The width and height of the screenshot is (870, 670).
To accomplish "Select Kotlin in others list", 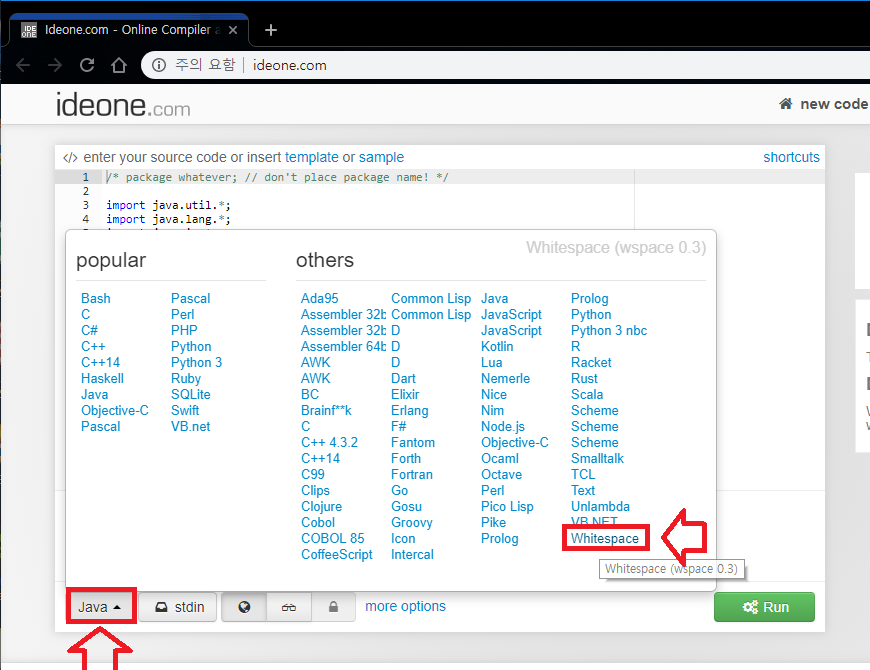I will [497, 347].
